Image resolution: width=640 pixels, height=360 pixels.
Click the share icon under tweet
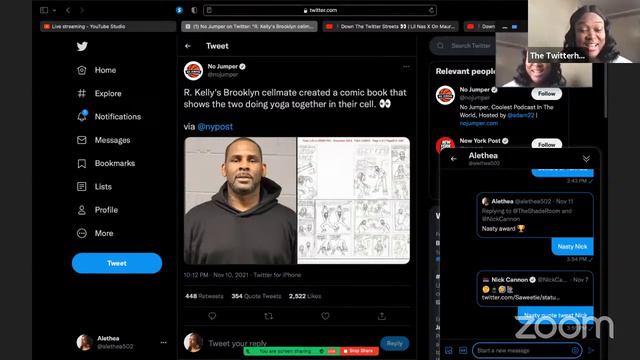[382, 316]
